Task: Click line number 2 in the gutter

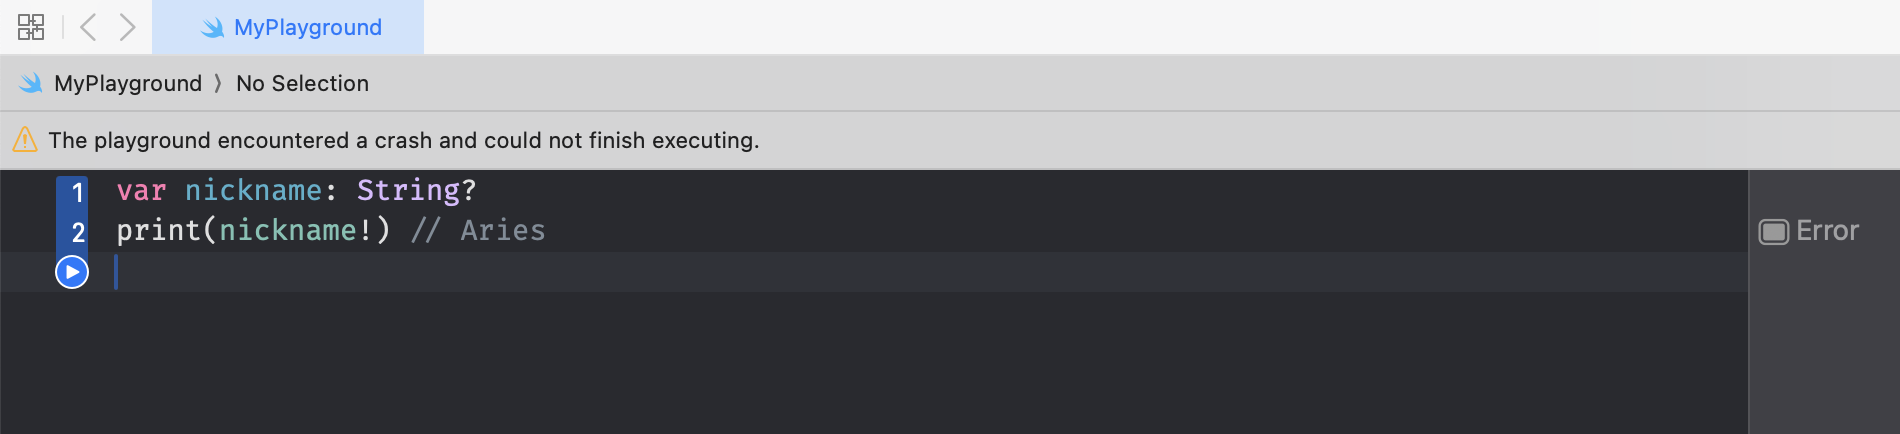Action: [78, 233]
